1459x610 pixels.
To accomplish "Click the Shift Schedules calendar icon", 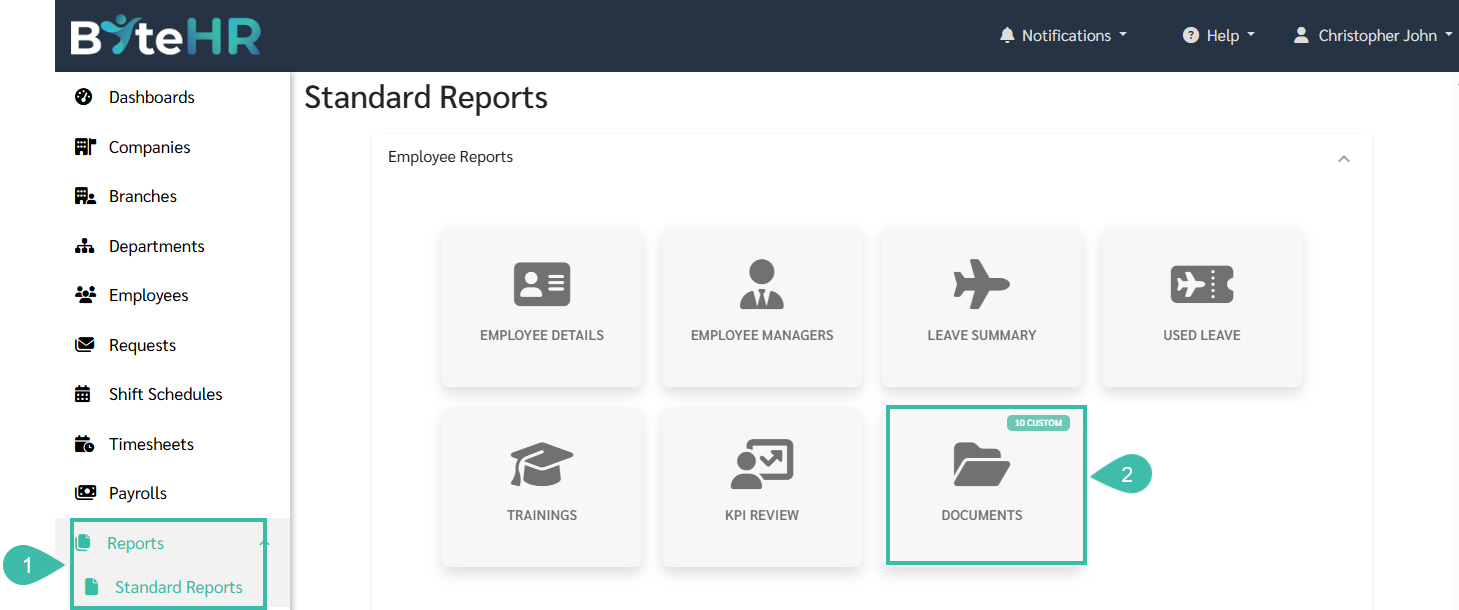I will coord(83,394).
